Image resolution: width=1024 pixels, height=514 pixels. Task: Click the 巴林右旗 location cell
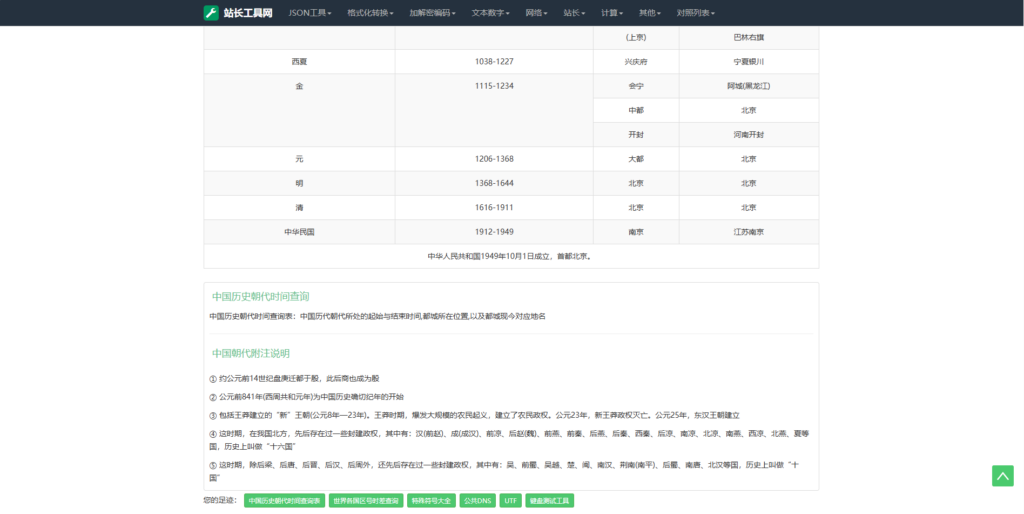748,37
